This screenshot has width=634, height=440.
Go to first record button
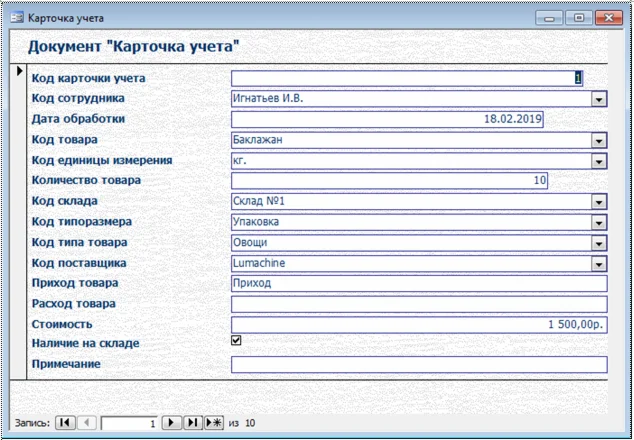click(65, 423)
